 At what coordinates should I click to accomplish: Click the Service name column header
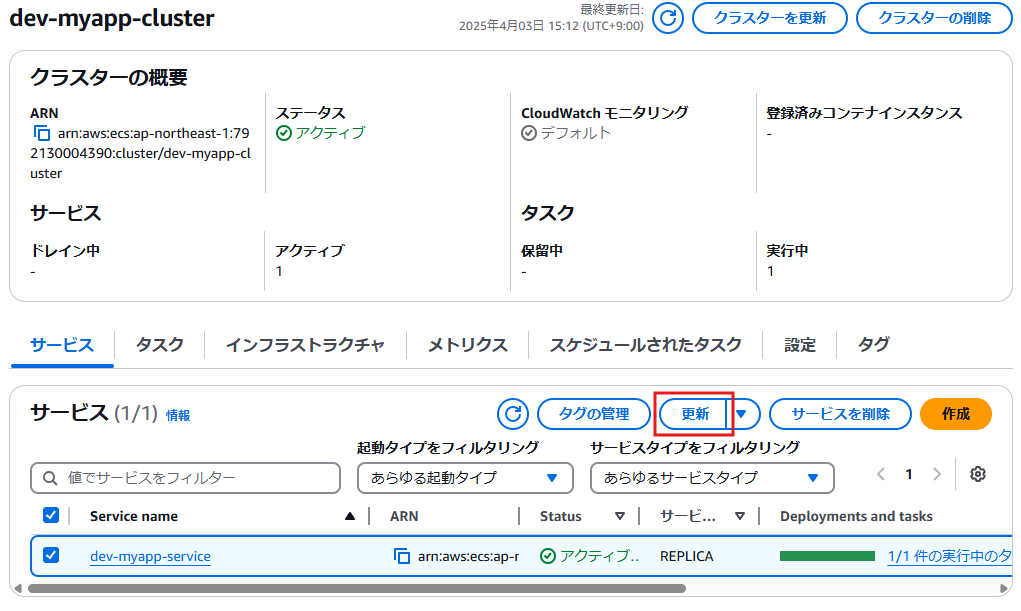pos(133,516)
